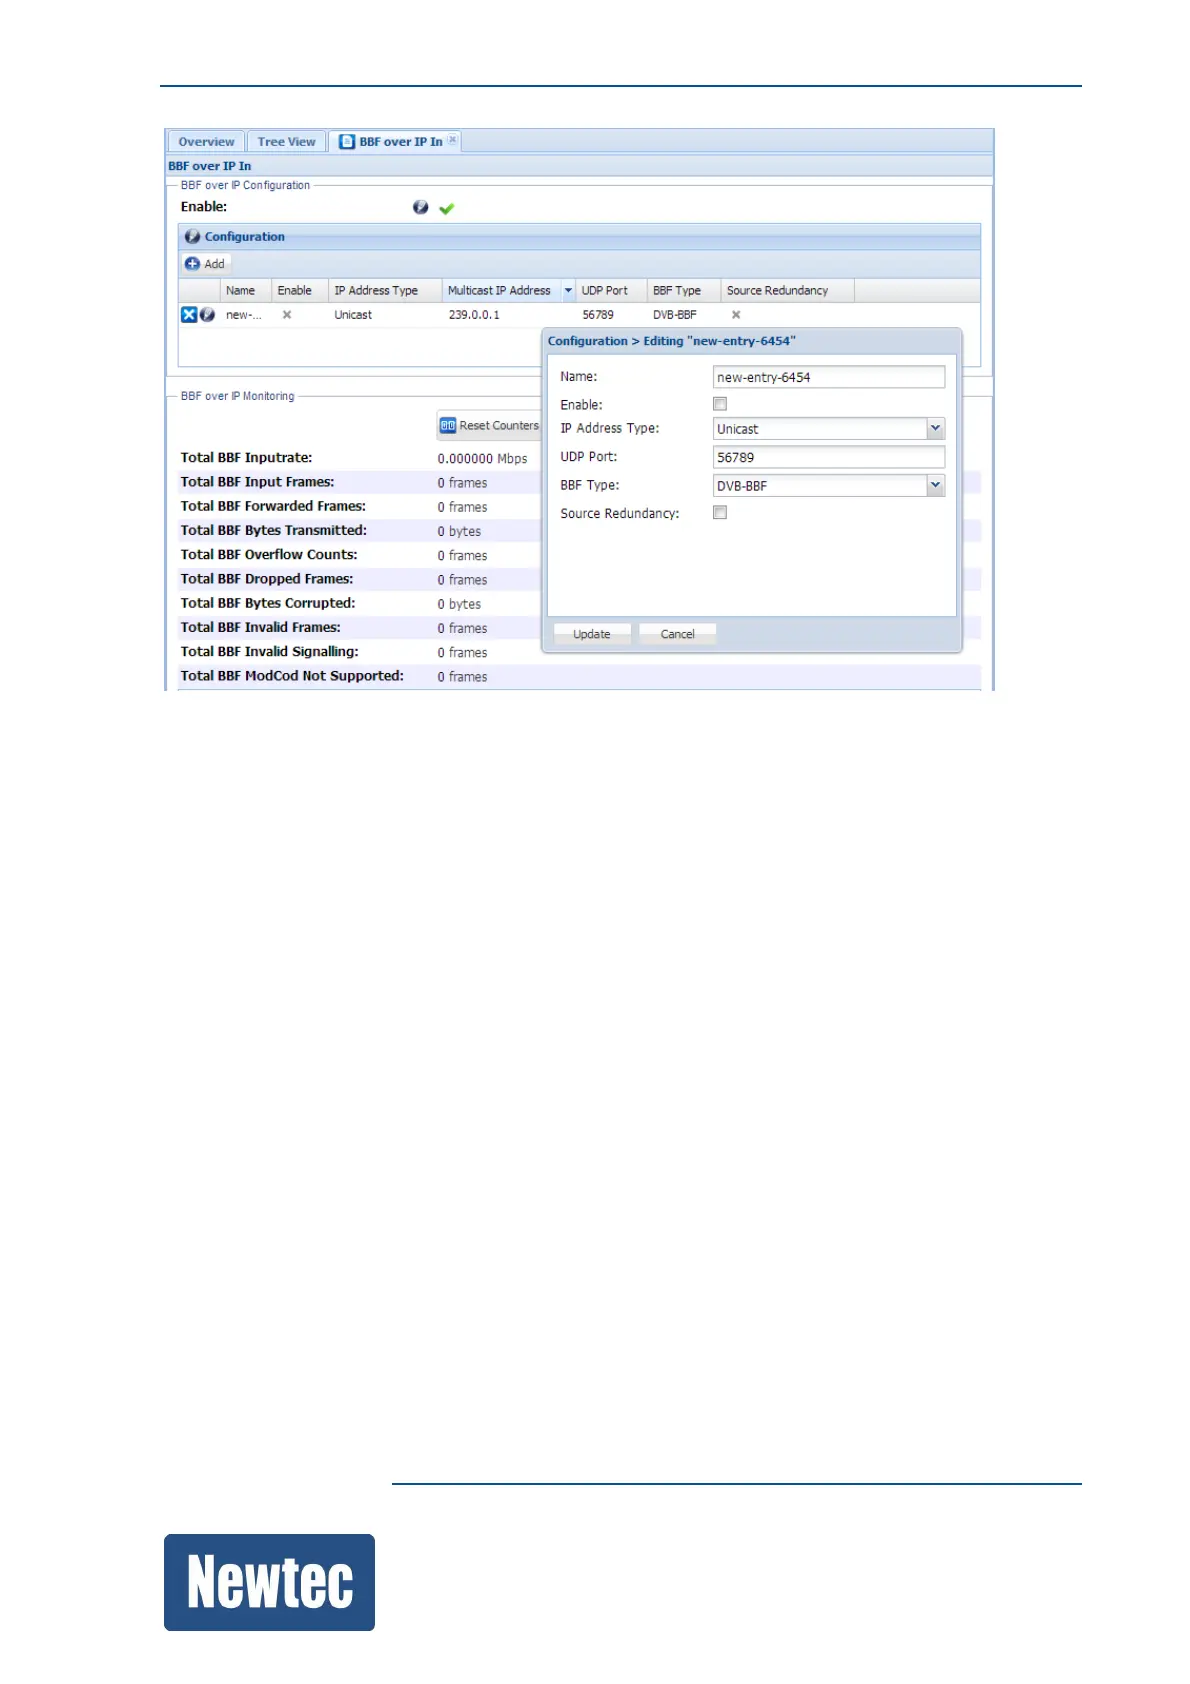Sort by UDP Port column header
Image resolution: width=1190 pixels, height=1684 pixels.
coord(611,291)
